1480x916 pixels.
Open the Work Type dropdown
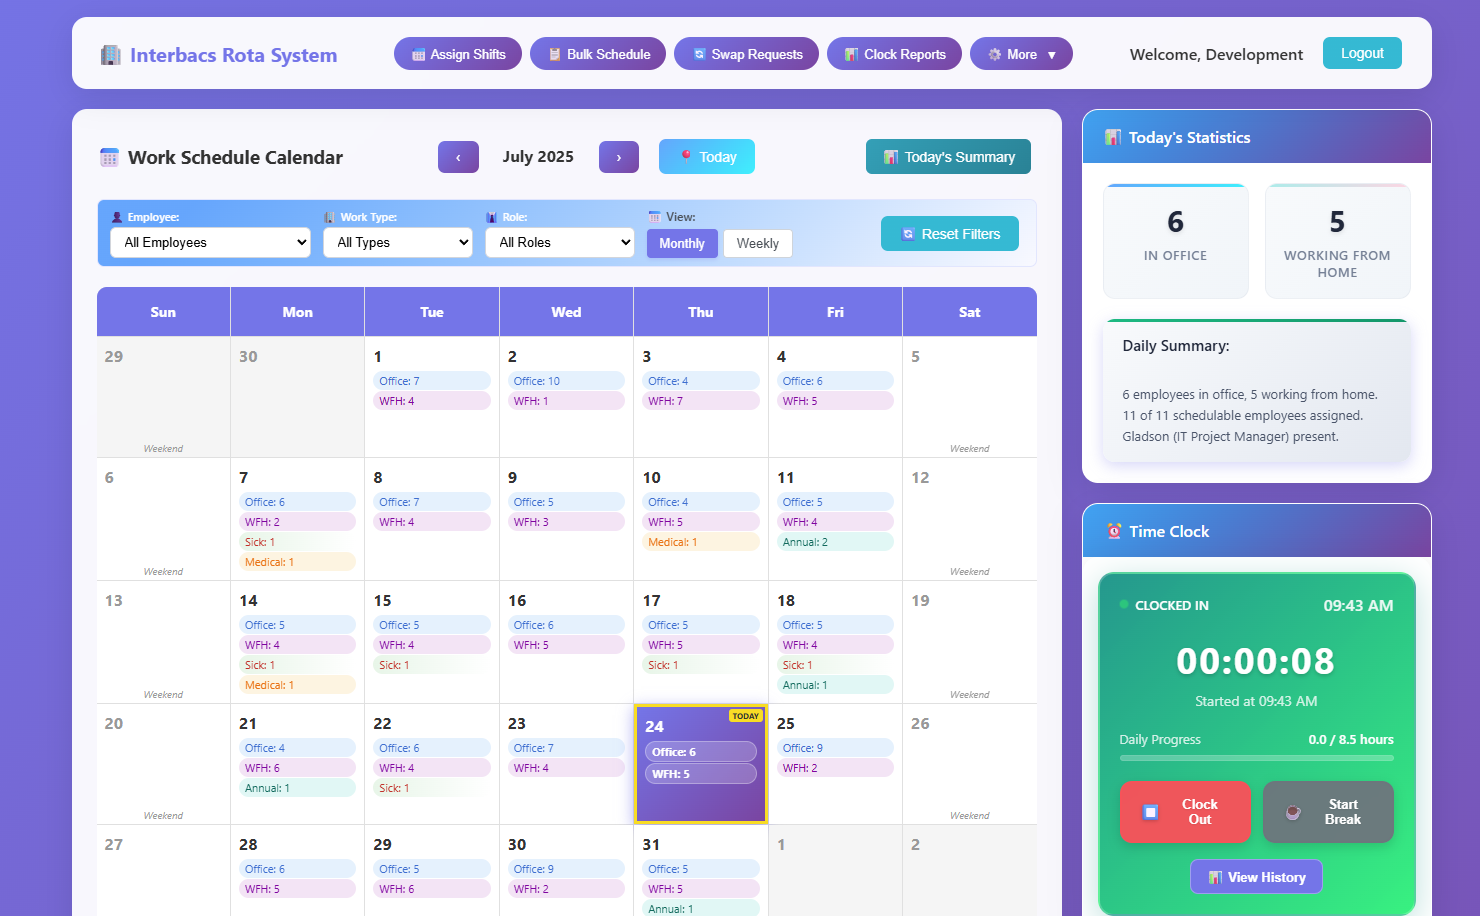tap(398, 242)
